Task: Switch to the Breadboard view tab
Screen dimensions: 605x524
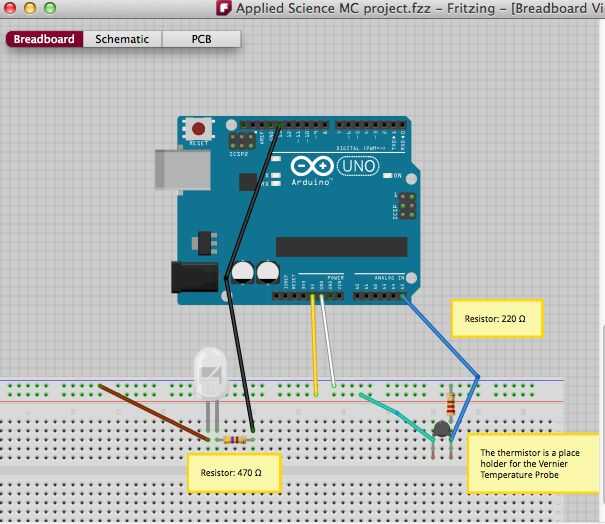Action: (x=44, y=39)
